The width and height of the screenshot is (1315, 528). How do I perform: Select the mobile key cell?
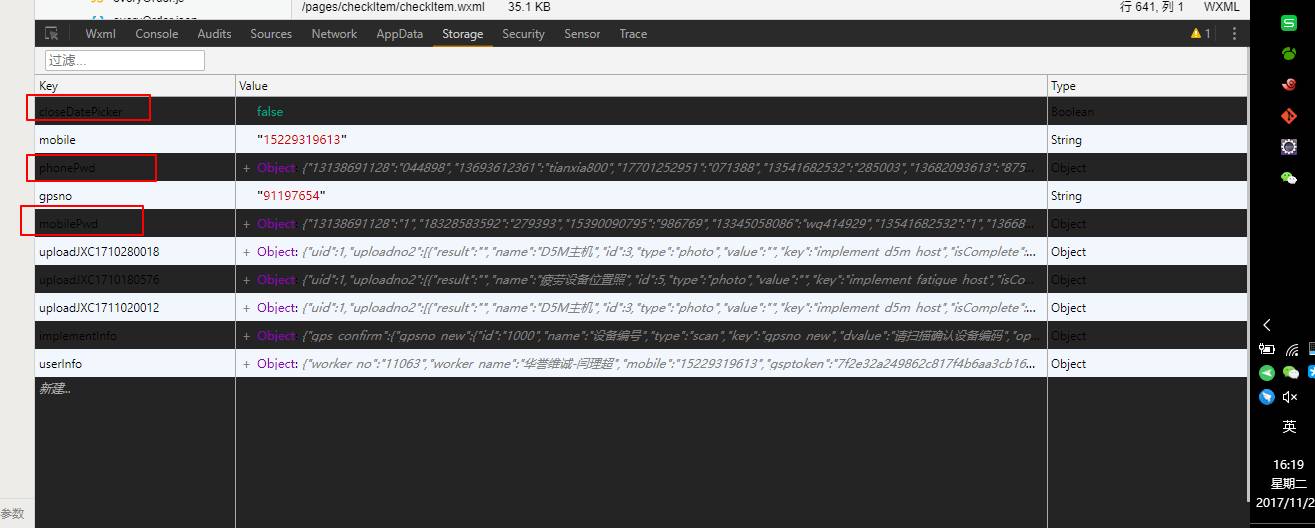(136, 140)
